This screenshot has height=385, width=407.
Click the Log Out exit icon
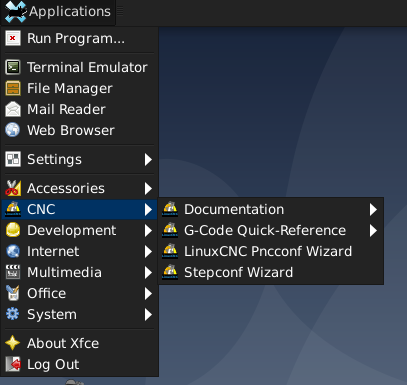[x=13, y=364]
